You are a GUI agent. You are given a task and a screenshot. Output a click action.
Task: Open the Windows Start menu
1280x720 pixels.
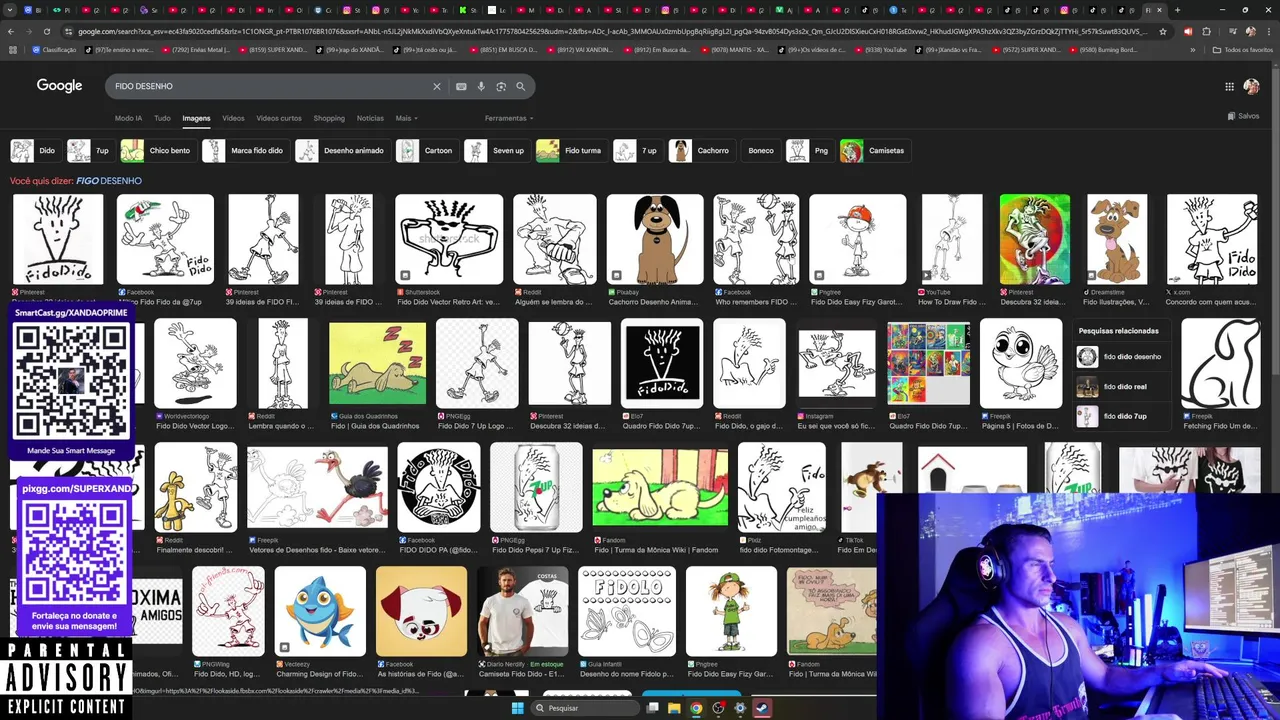point(517,708)
